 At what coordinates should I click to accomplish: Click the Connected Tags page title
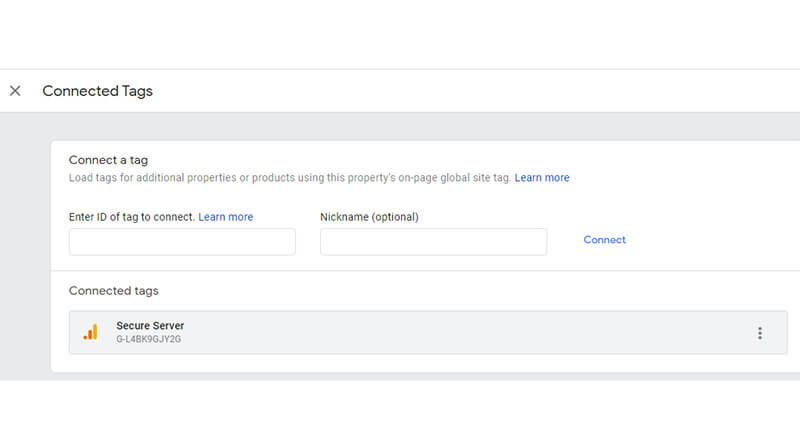coord(97,91)
